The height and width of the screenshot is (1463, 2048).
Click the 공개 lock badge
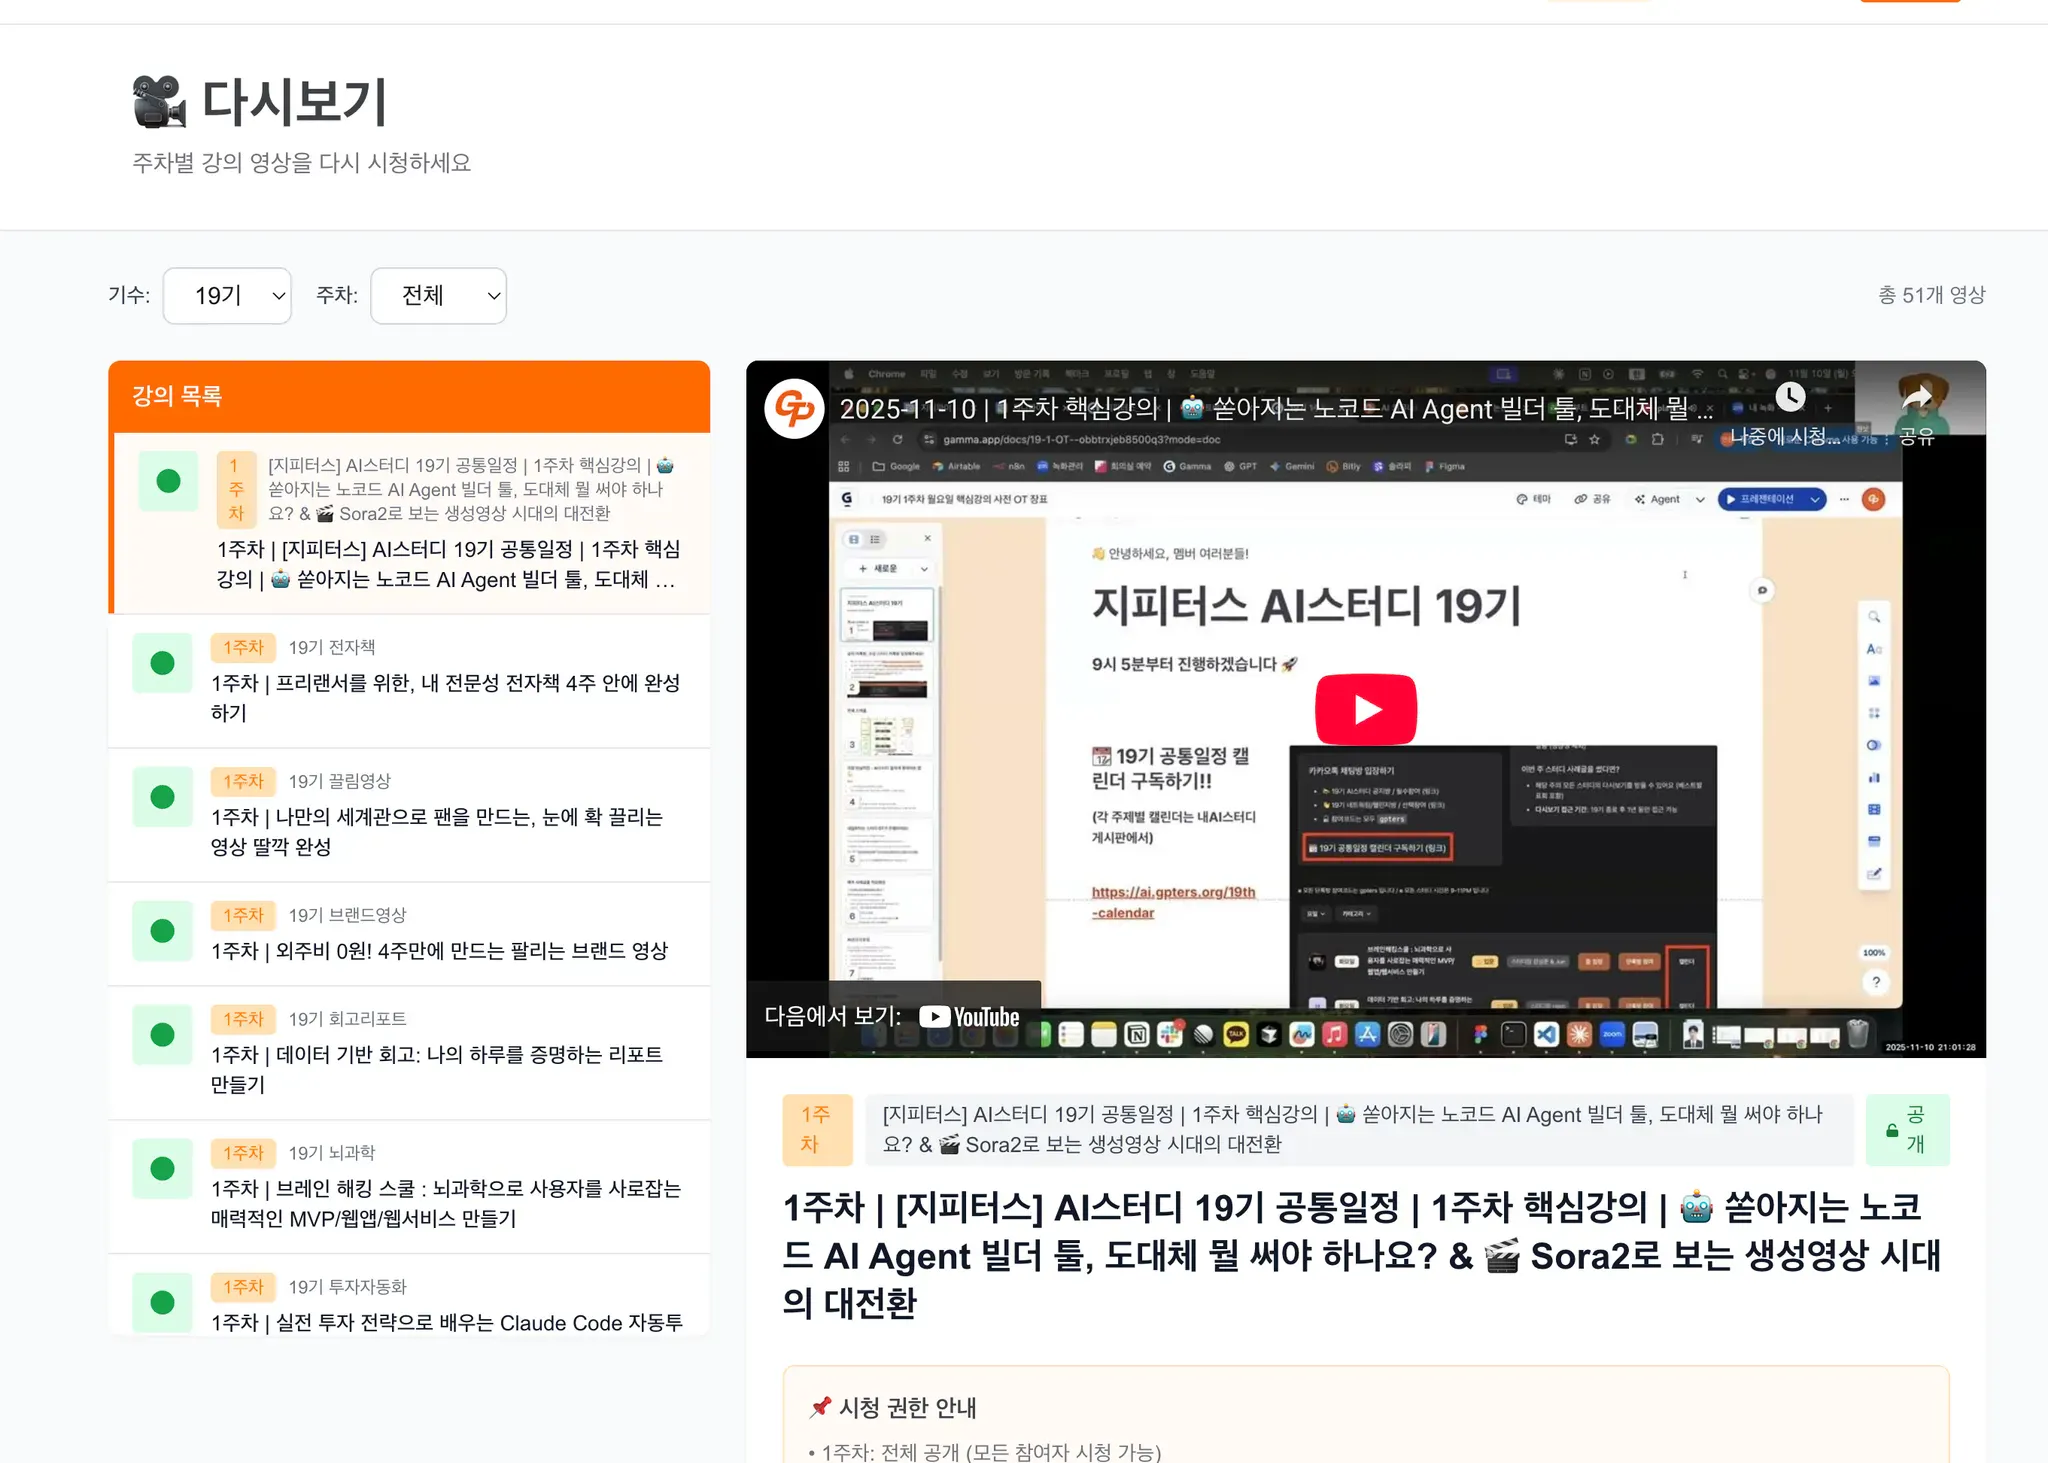click(x=1907, y=1130)
